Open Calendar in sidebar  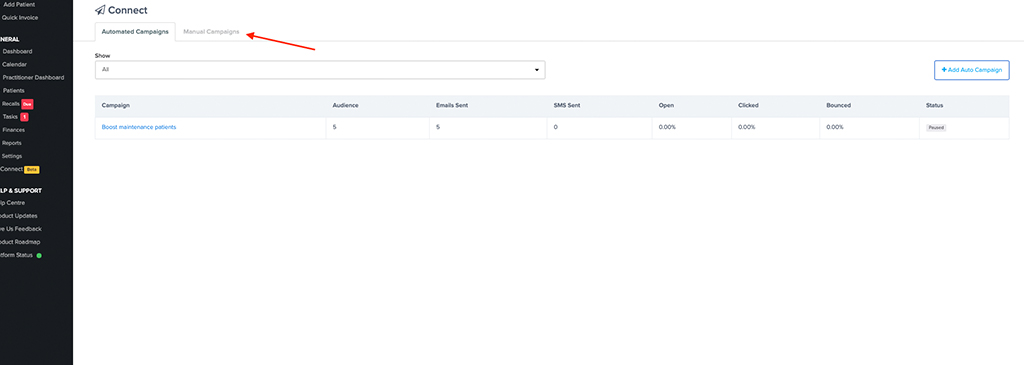(x=14, y=64)
